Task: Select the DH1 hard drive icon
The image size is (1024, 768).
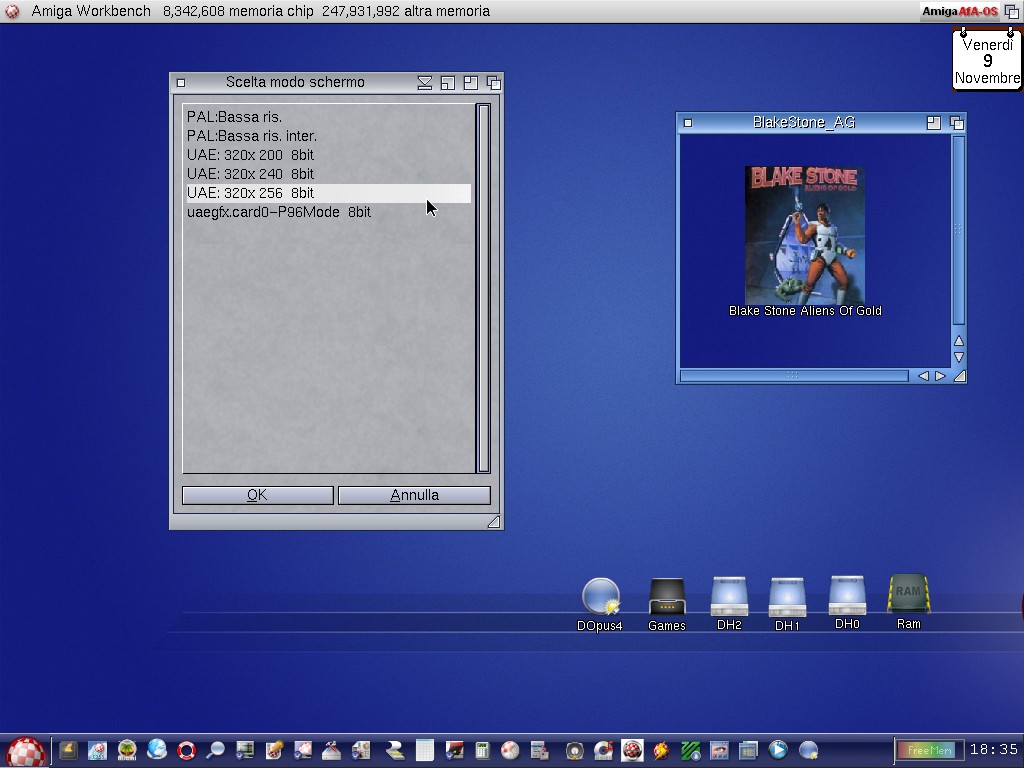Action: click(x=787, y=597)
